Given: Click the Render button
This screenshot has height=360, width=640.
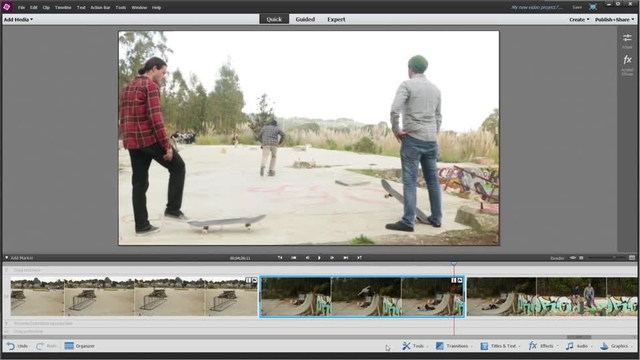Looking at the screenshot, I should click(x=557, y=258).
